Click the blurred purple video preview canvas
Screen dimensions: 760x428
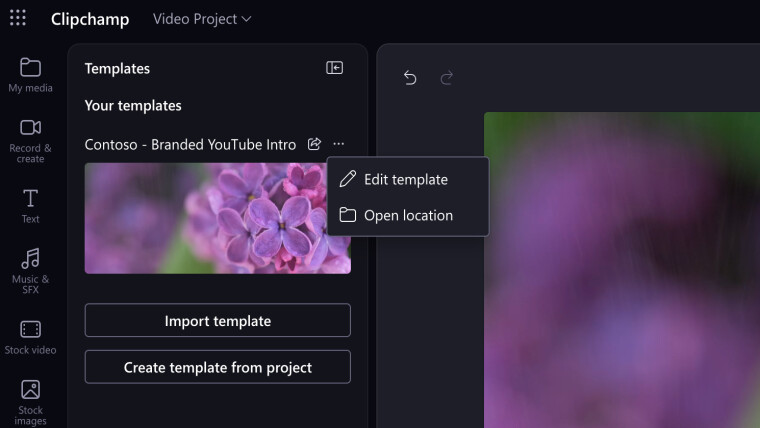point(622,270)
